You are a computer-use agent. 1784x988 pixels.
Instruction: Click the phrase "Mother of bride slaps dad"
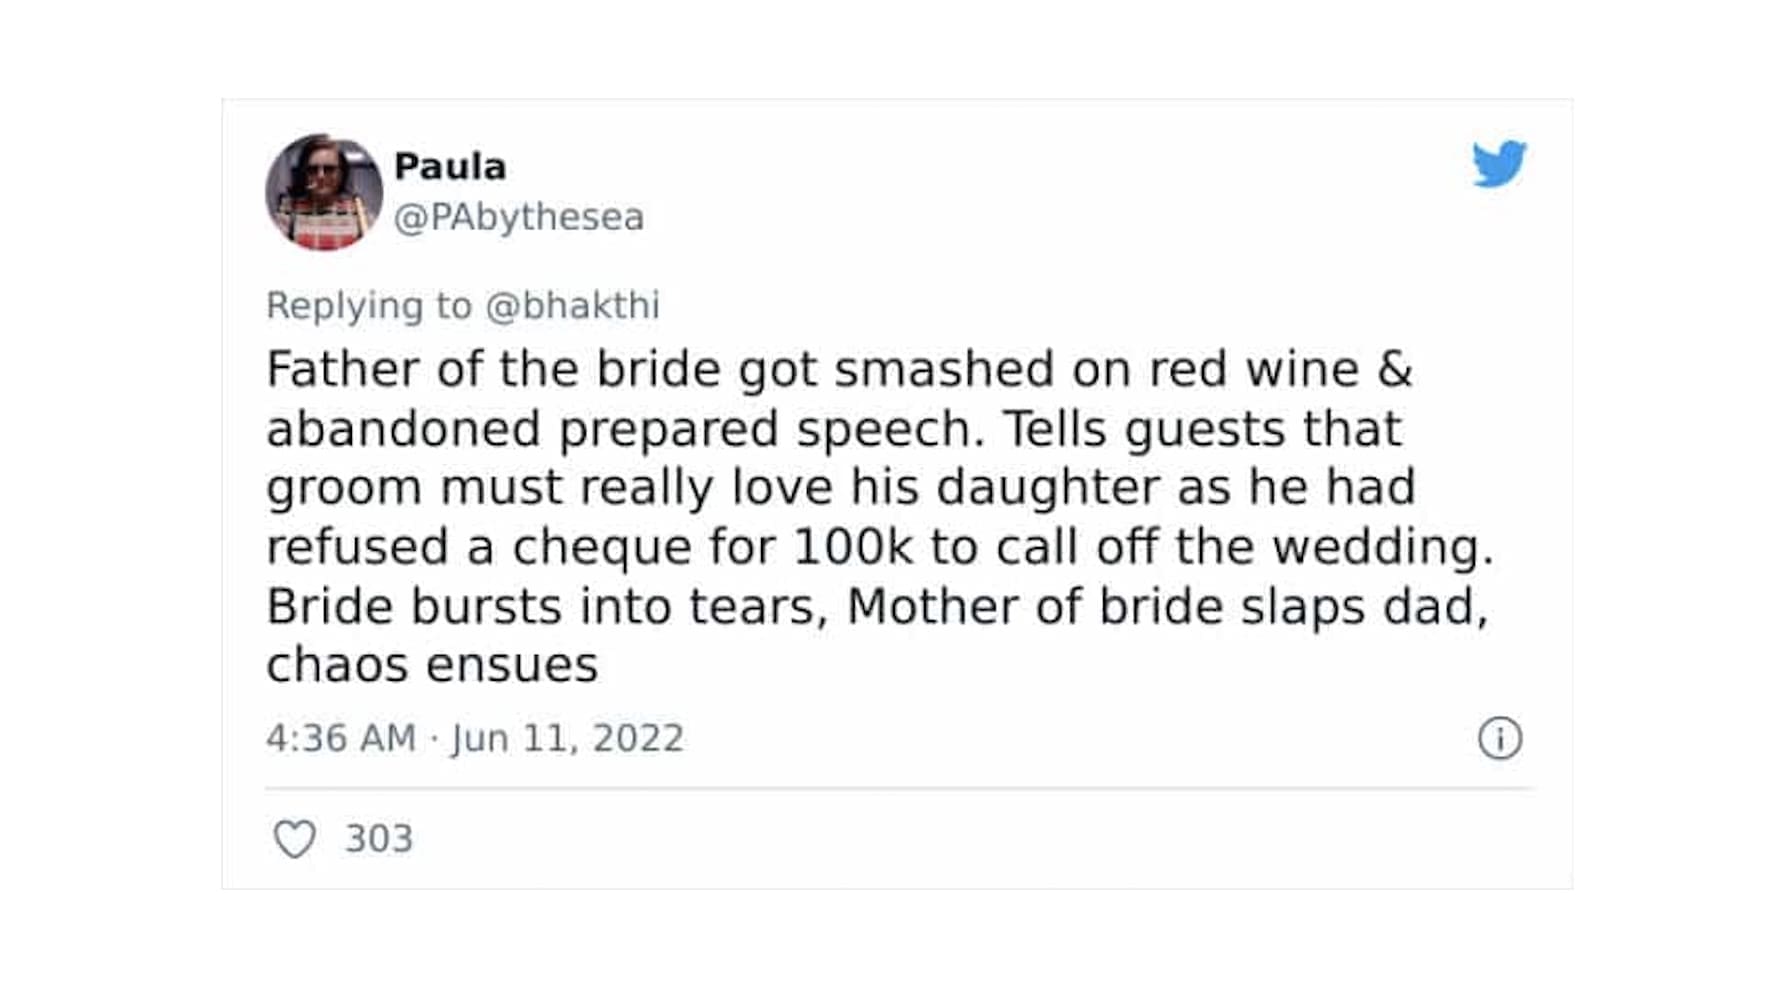click(x=1165, y=606)
